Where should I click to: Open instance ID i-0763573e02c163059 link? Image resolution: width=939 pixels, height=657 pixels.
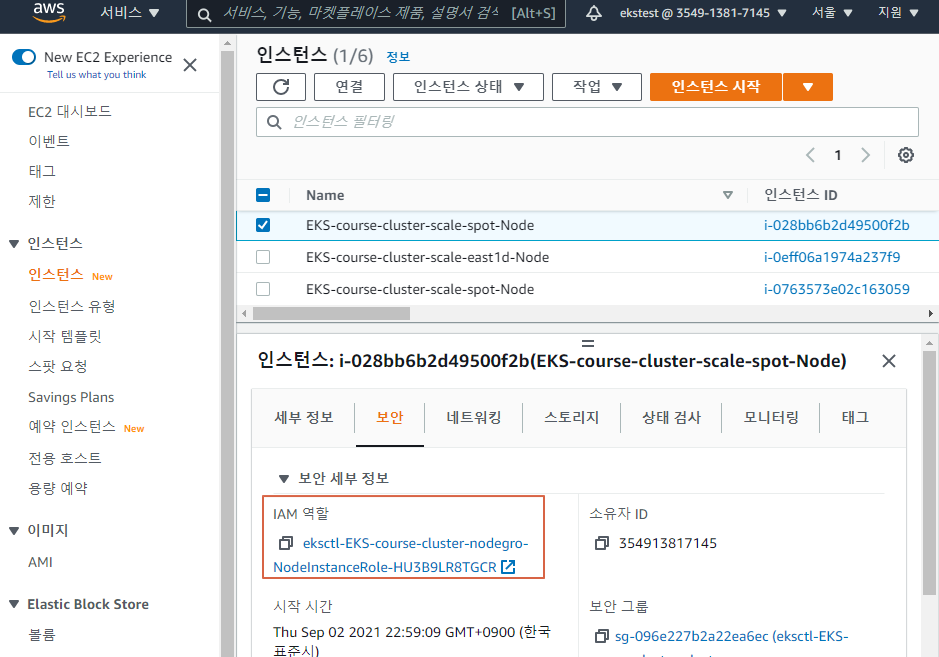point(836,289)
